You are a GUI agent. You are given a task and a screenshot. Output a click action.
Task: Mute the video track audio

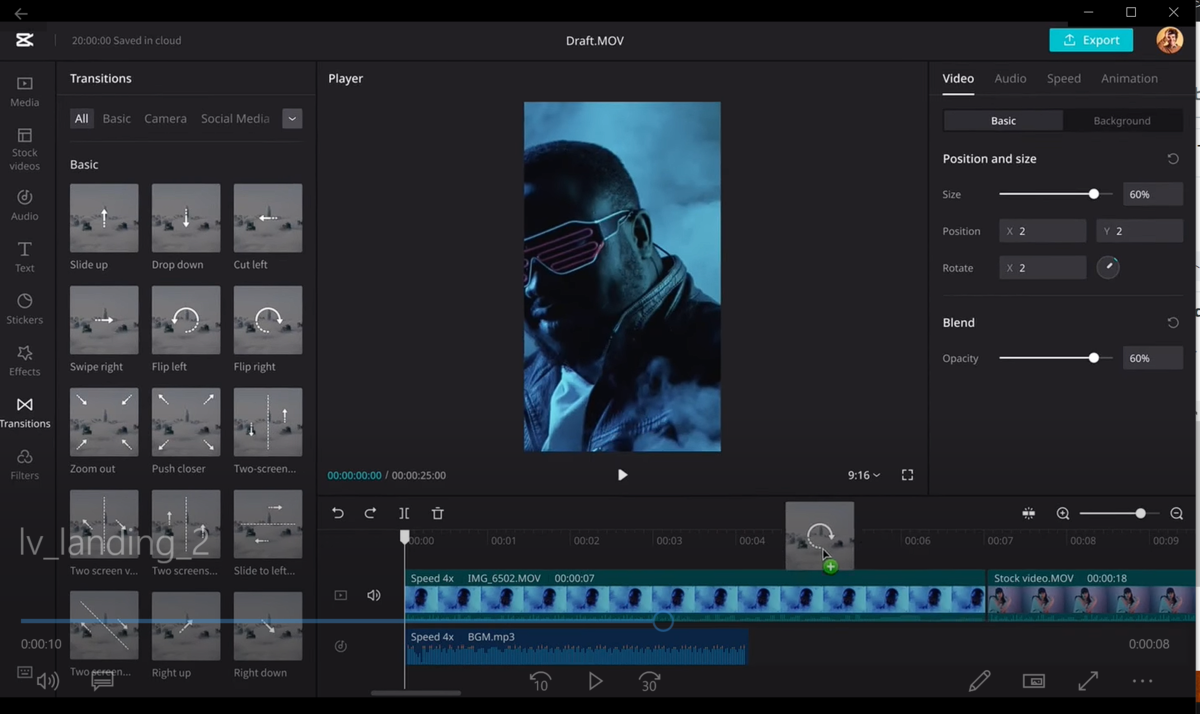pos(374,595)
